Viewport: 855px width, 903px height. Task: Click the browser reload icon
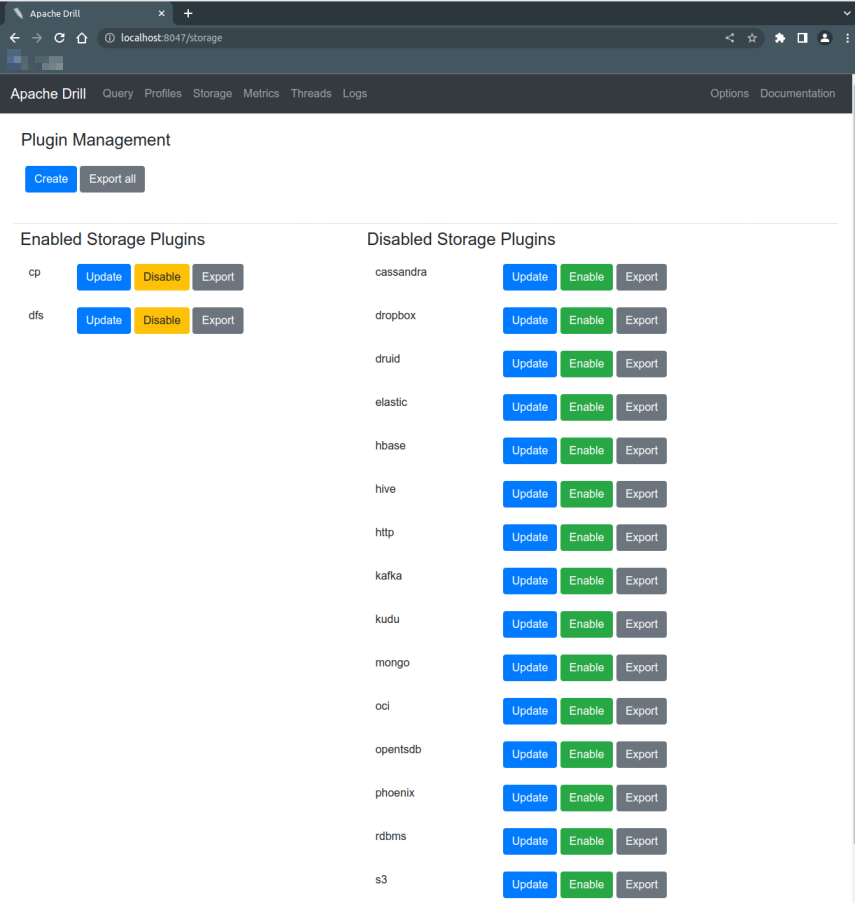tap(59, 38)
